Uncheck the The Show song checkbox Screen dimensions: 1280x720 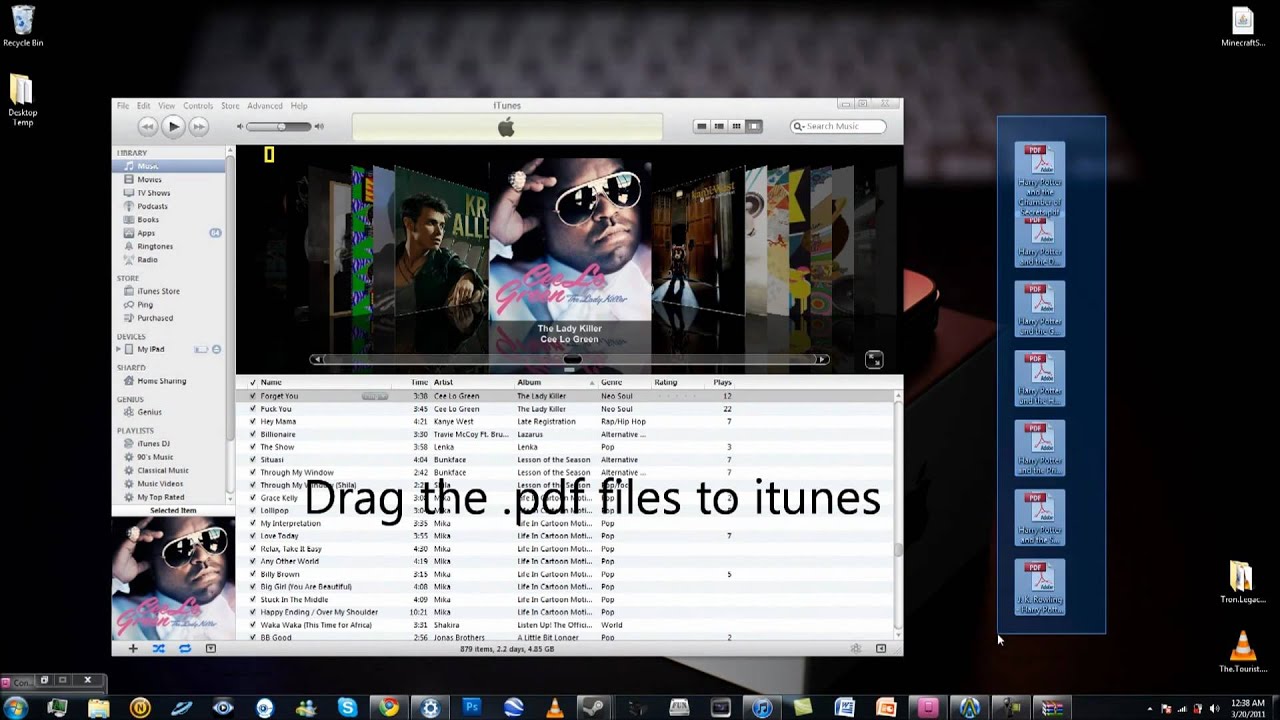[252, 447]
